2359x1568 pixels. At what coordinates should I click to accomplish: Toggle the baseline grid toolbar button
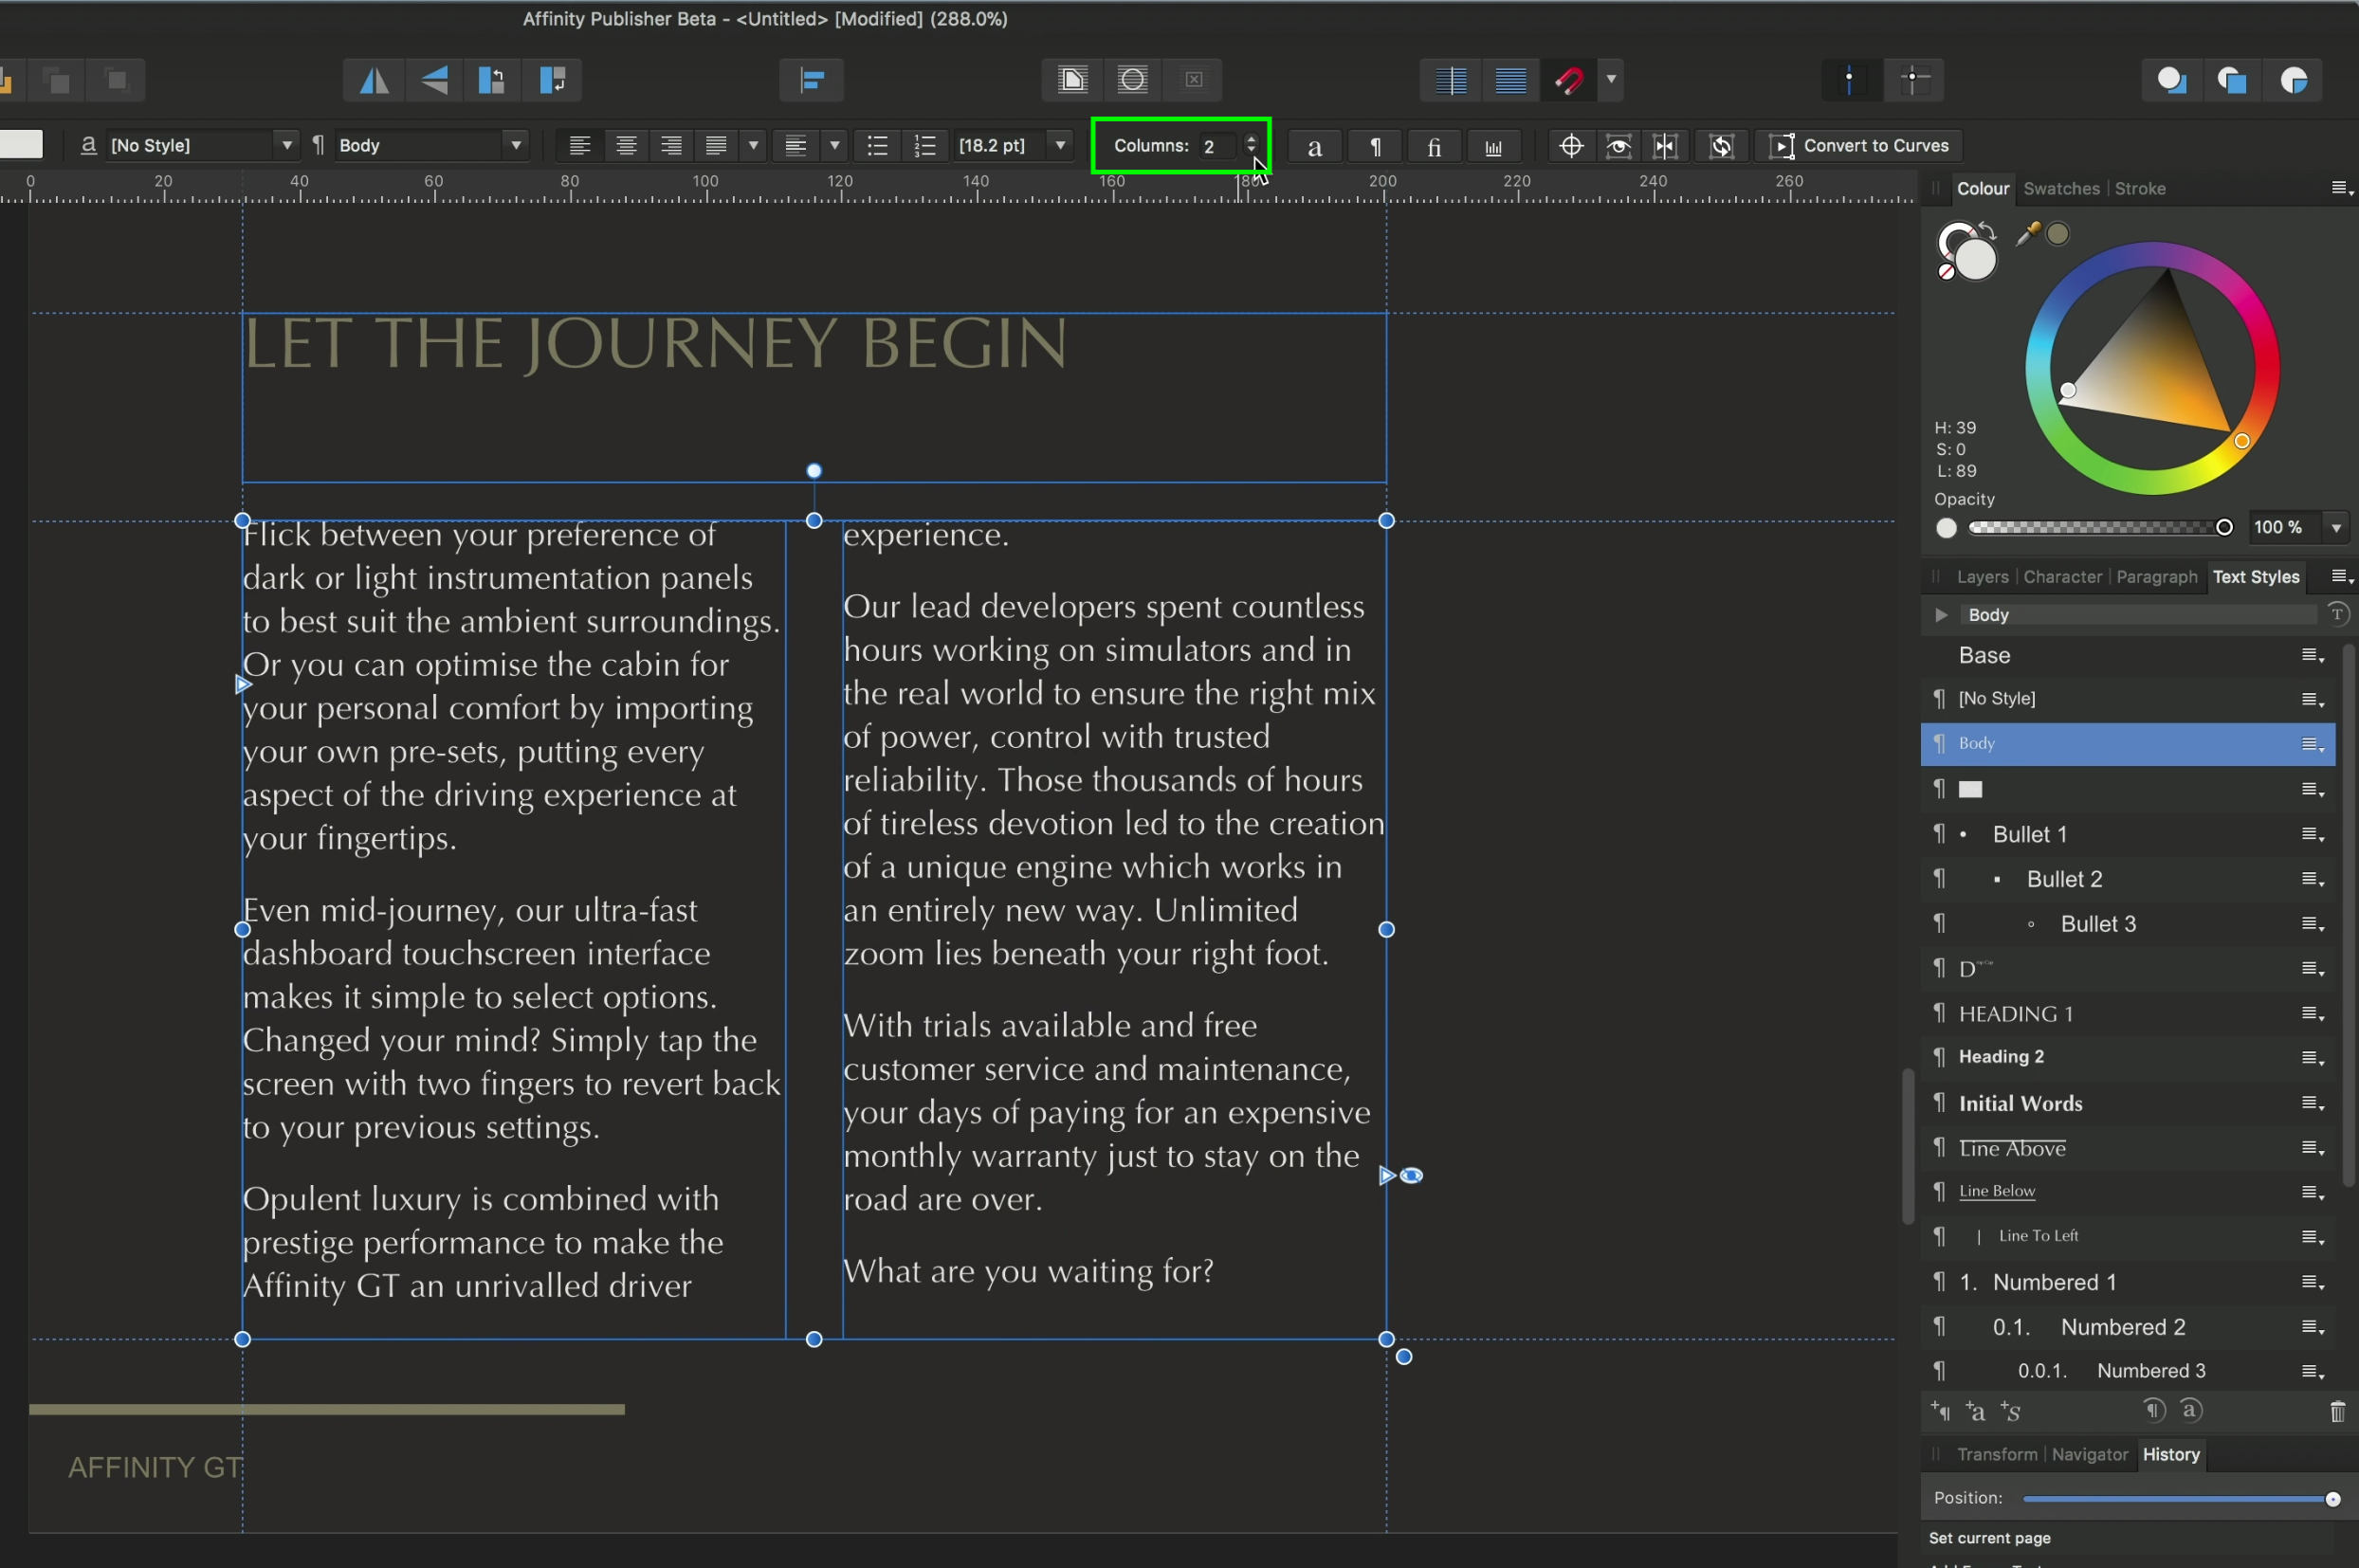(x=1510, y=80)
